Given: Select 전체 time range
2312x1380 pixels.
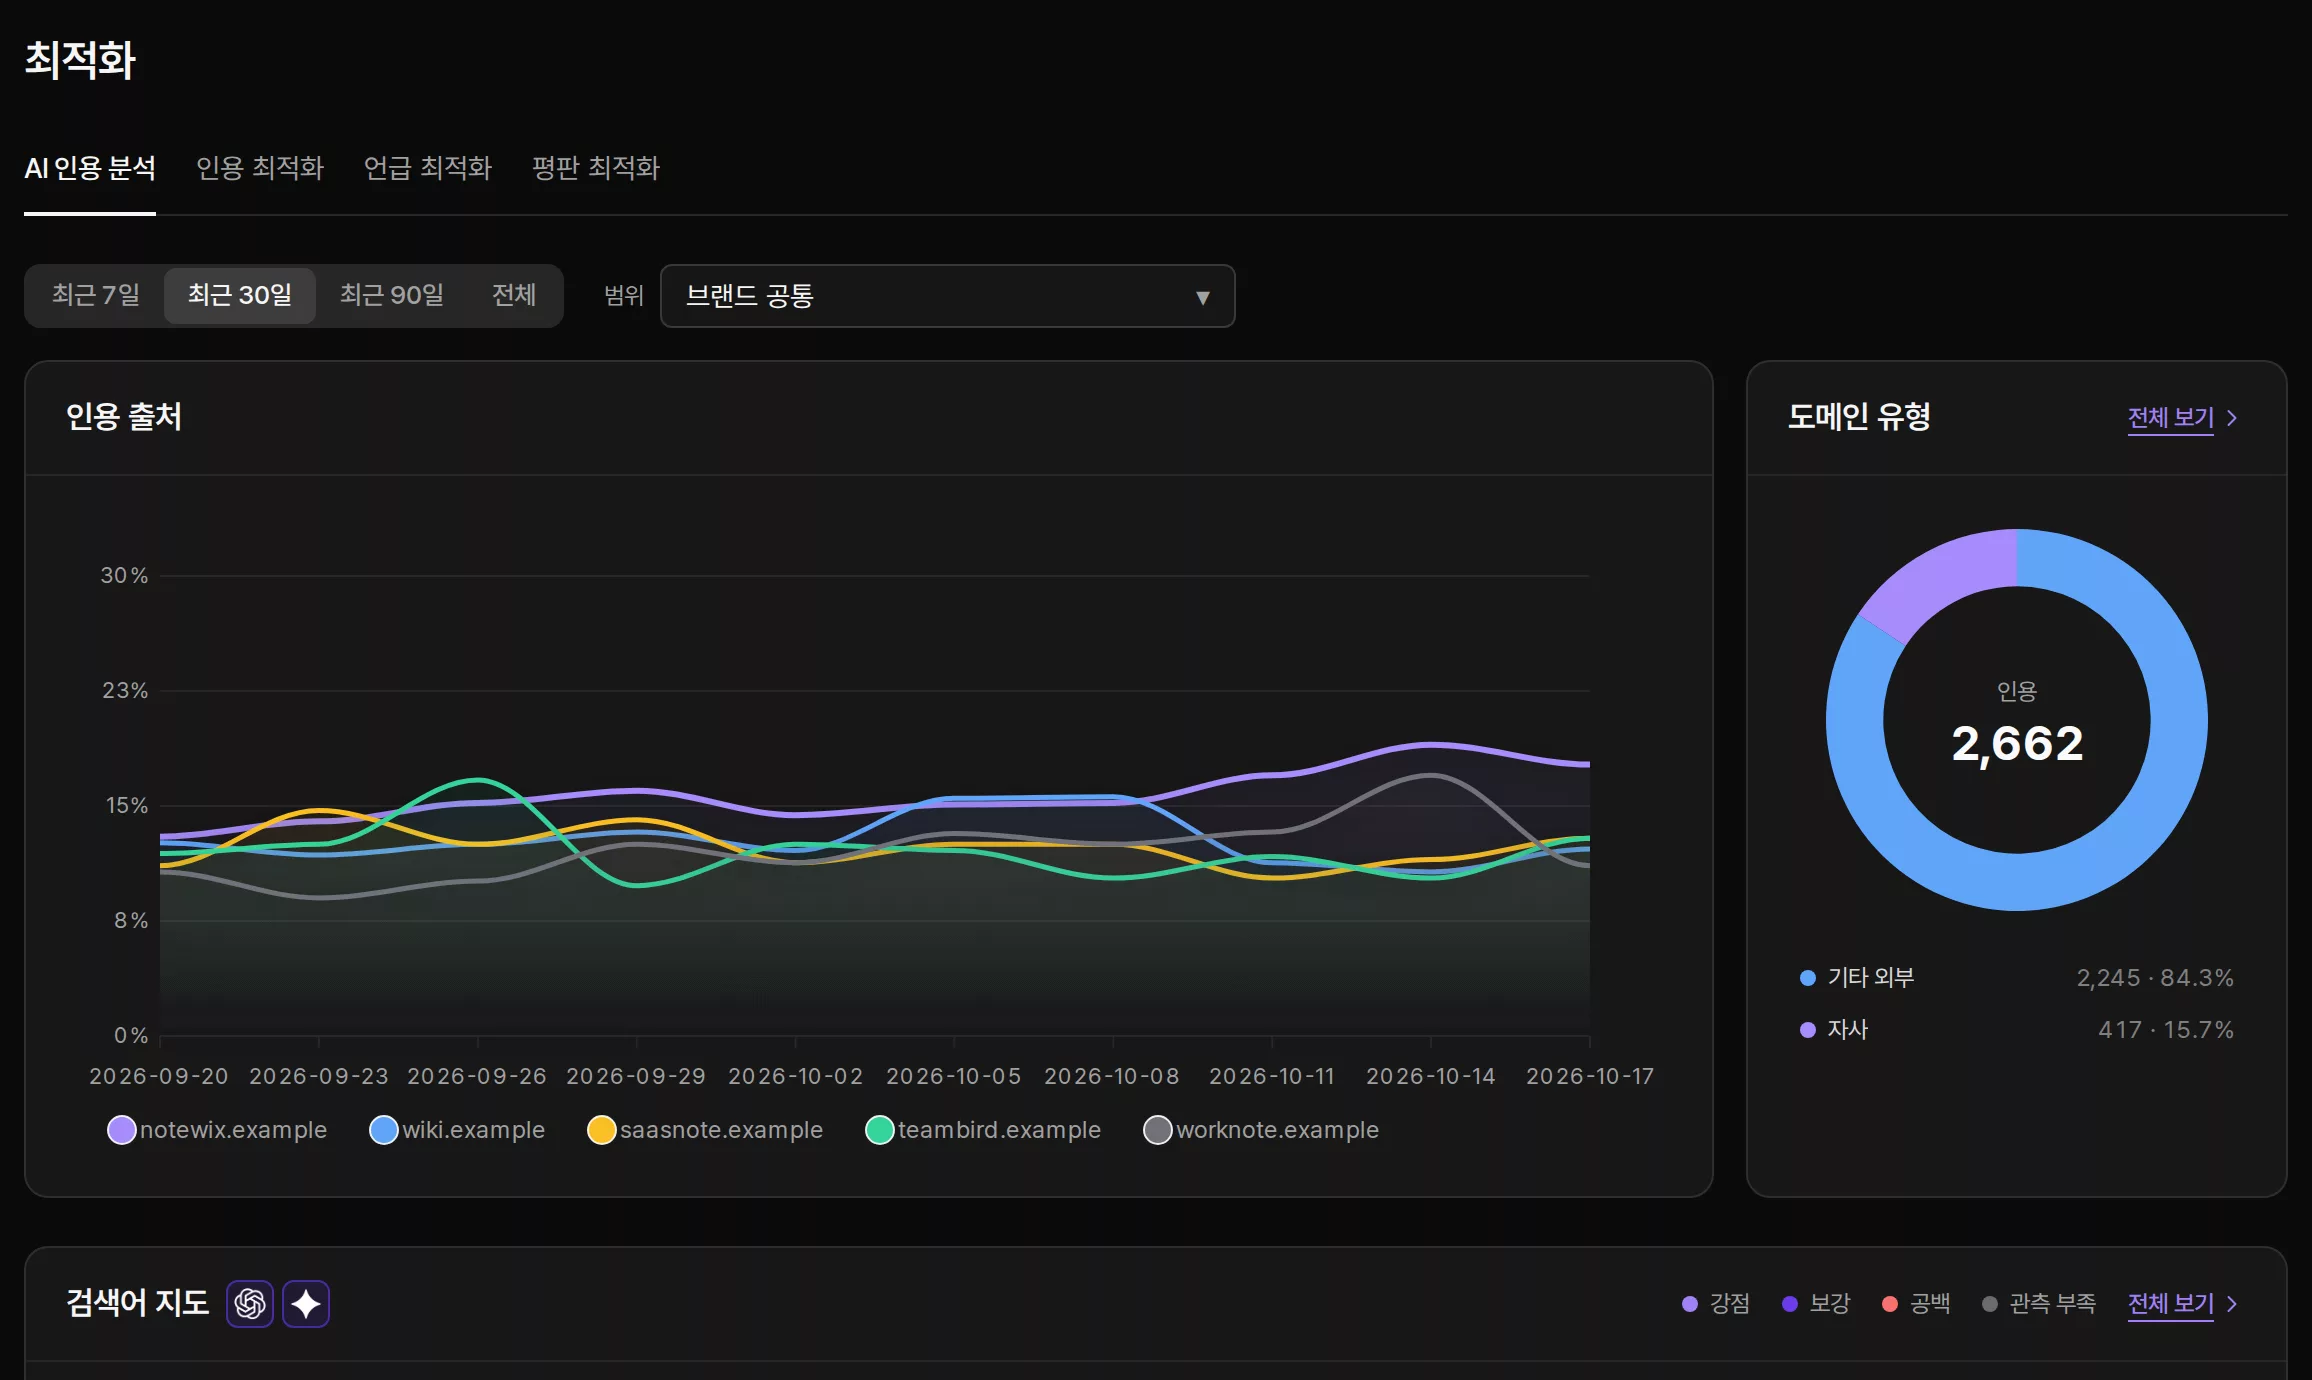Looking at the screenshot, I should [514, 295].
